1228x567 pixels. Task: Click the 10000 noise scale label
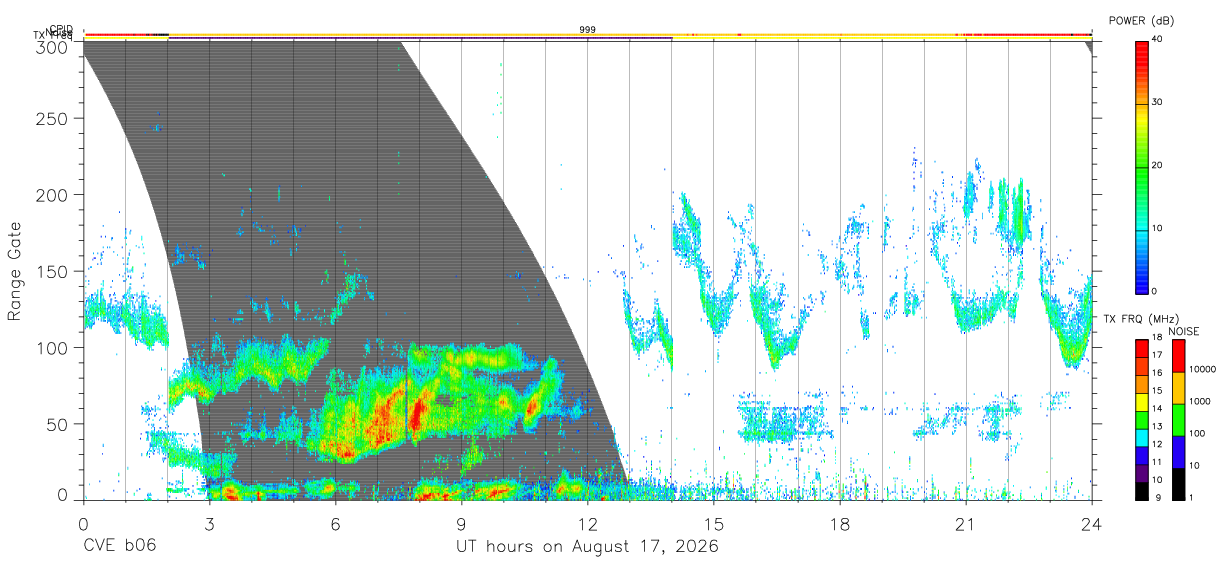coord(1202,369)
